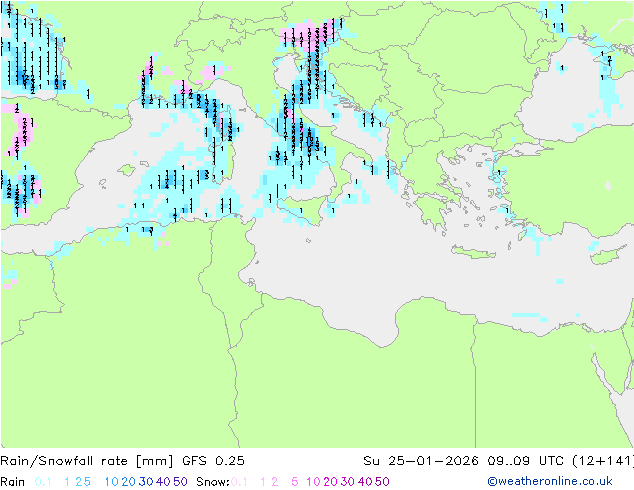
Task: Click the snow legend value 0.1
Action: [x=239, y=482]
